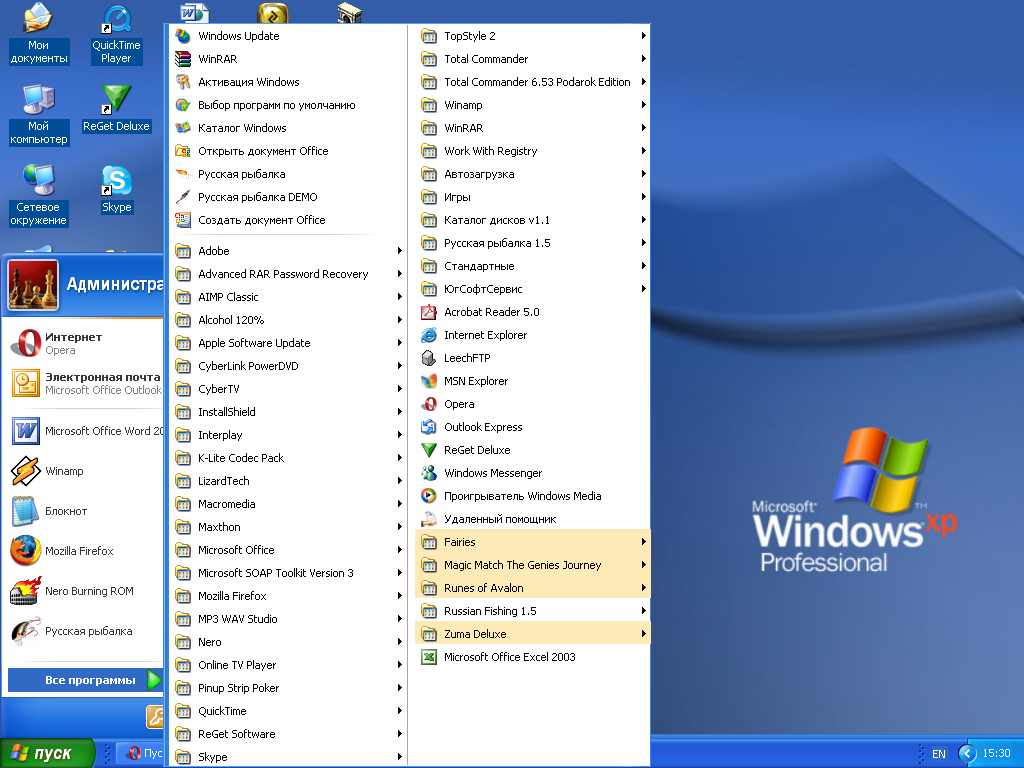The width and height of the screenshot is (1024, 768).
Task: Click the Winamp icon in Start menu pinned list
Action: point(25,471)
